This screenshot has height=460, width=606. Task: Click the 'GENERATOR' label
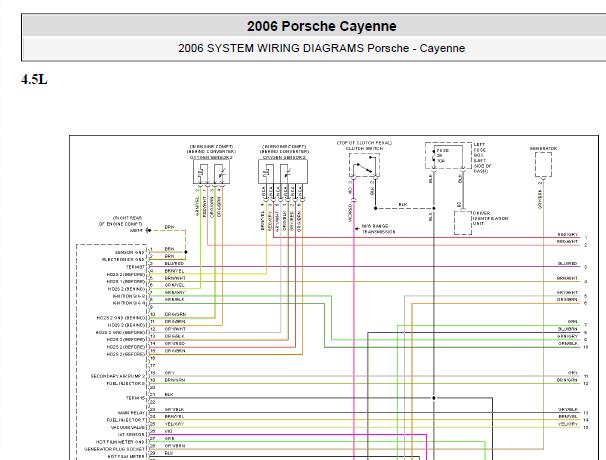click(x=543, y=148)
